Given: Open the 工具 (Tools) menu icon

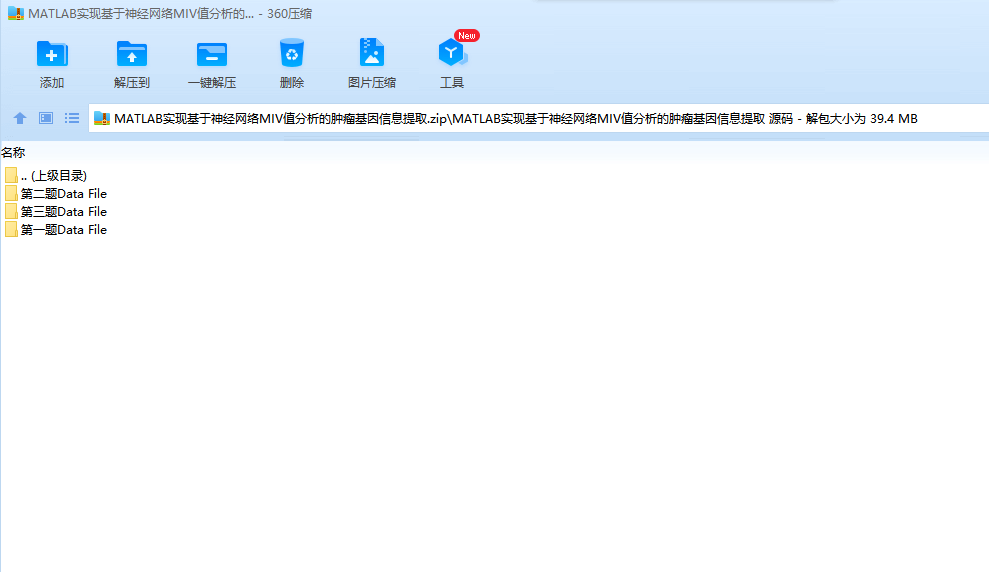Looking at the screenshot, I should coord(452,53).
